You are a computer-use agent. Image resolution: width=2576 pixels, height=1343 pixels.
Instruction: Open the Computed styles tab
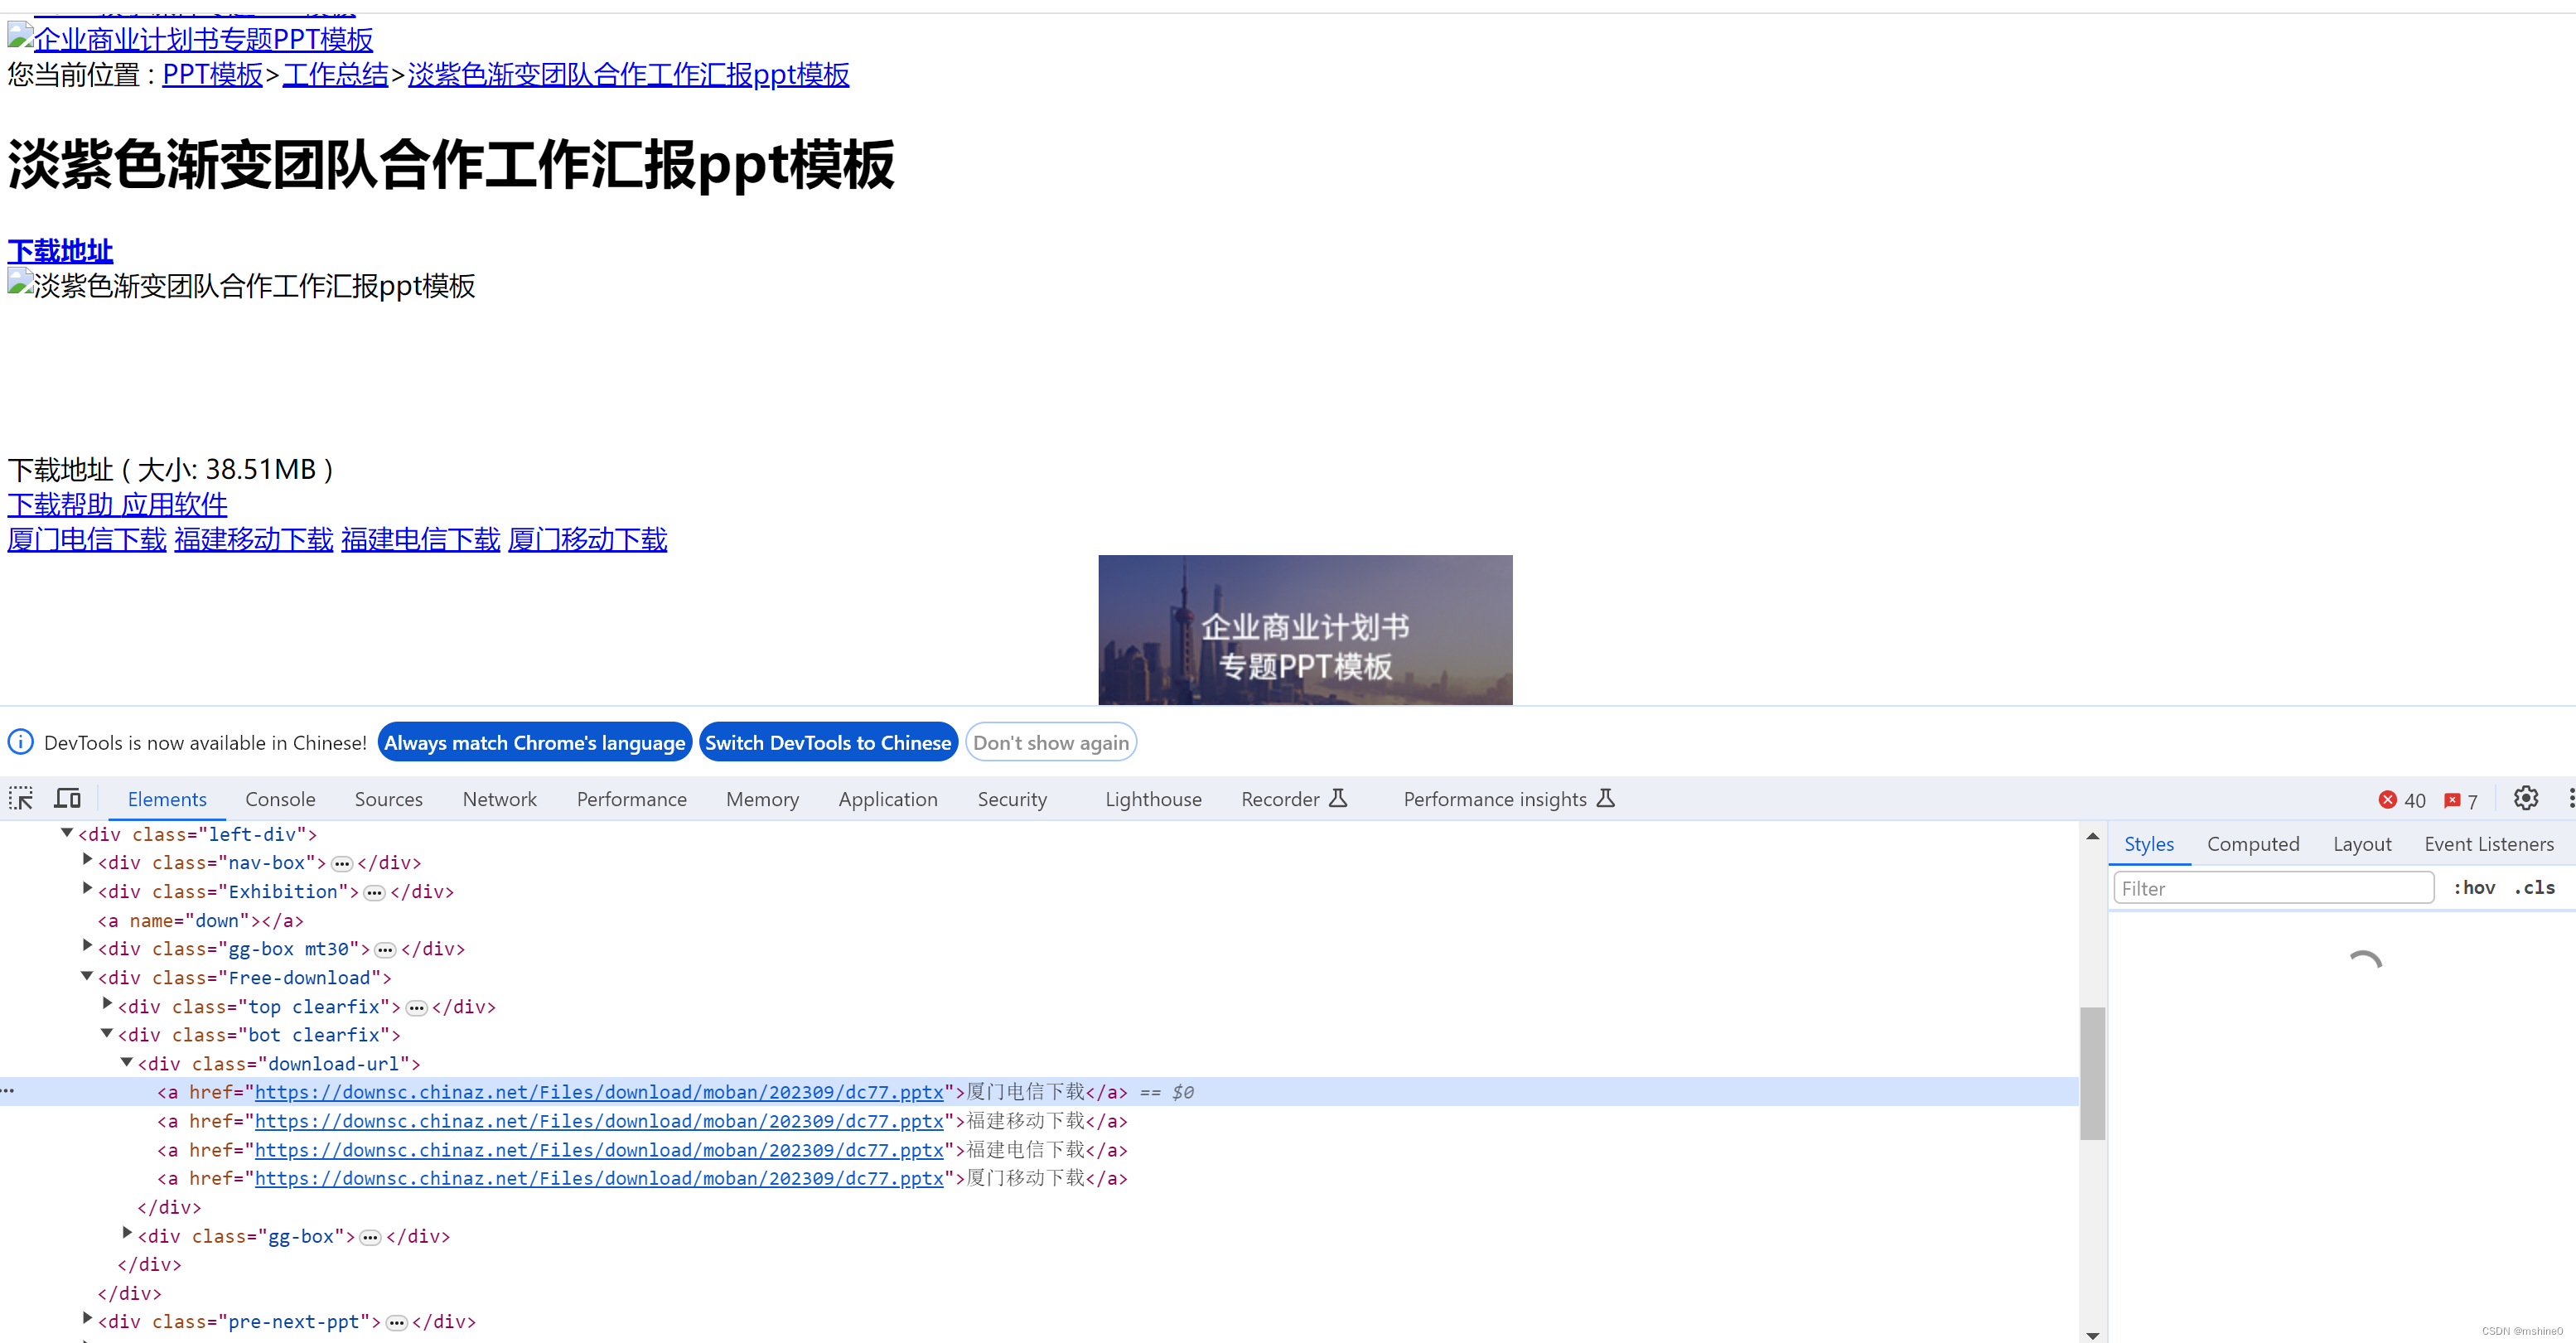point(2253,844)
